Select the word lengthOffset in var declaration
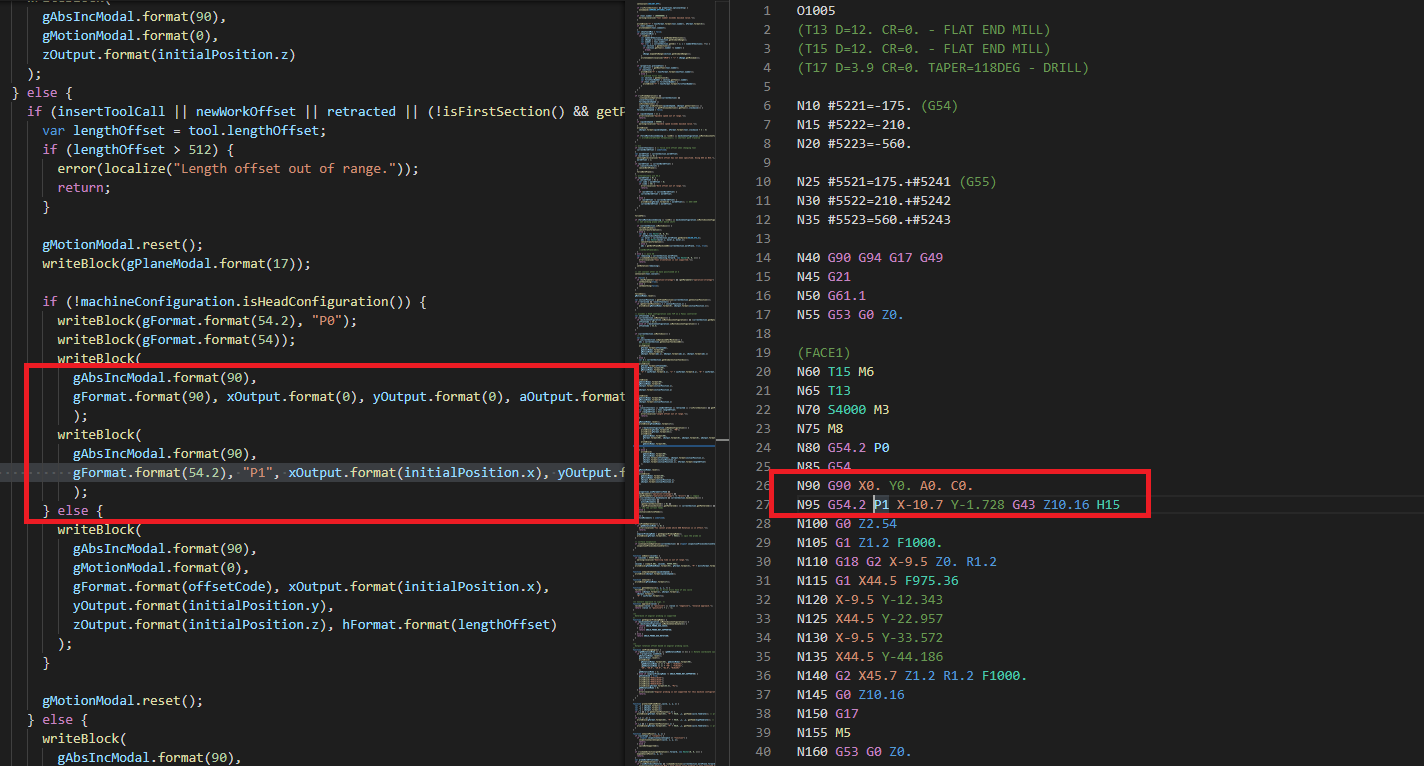The width and height of the screenshot is (1424, 766). tap(120, 130)
